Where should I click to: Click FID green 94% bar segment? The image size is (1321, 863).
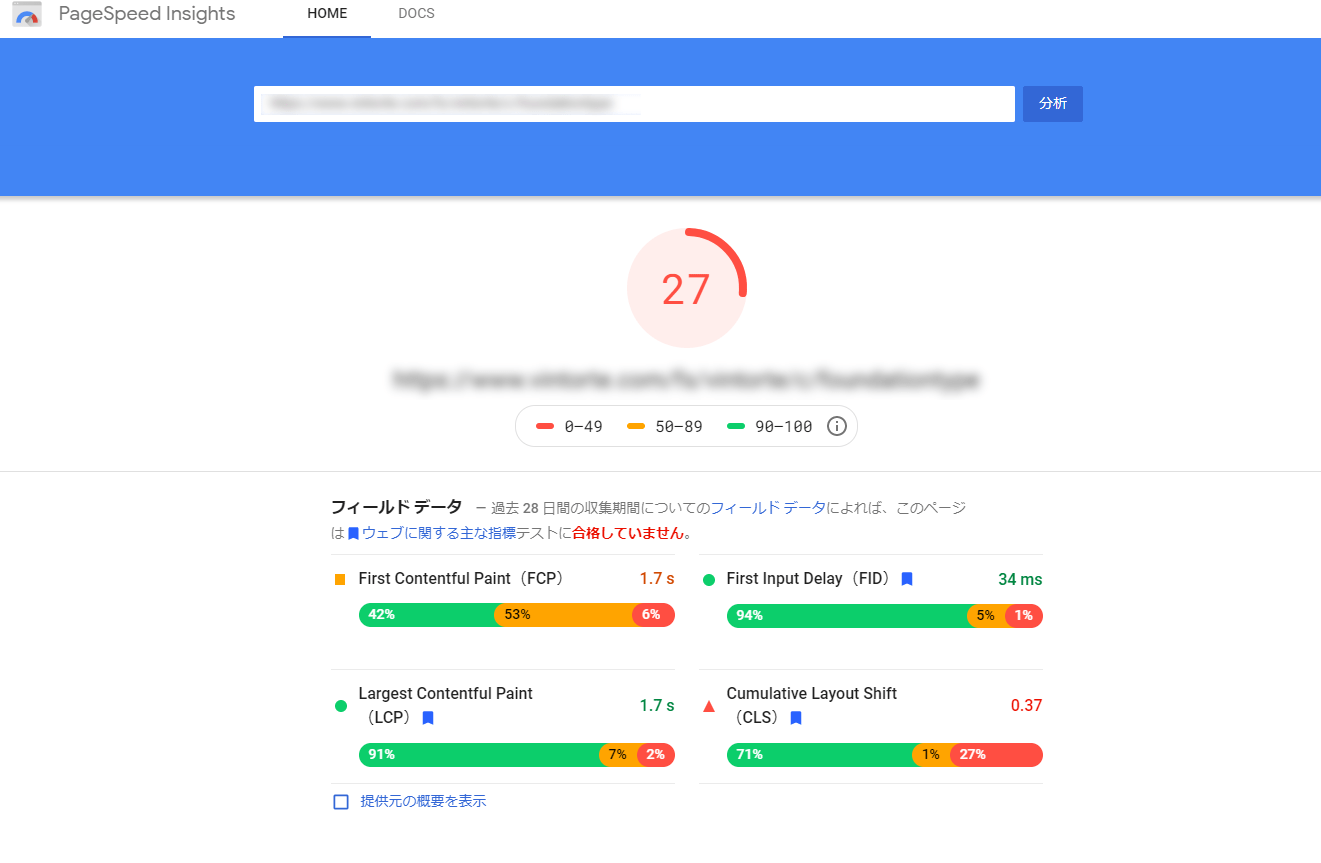[x=847, y=616]
